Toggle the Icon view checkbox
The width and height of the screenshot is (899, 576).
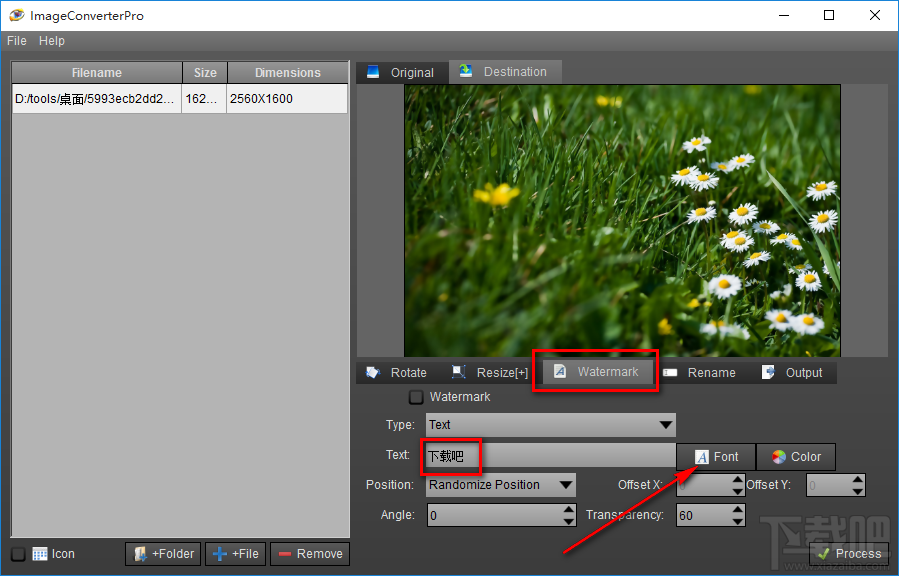click(18, 554)
